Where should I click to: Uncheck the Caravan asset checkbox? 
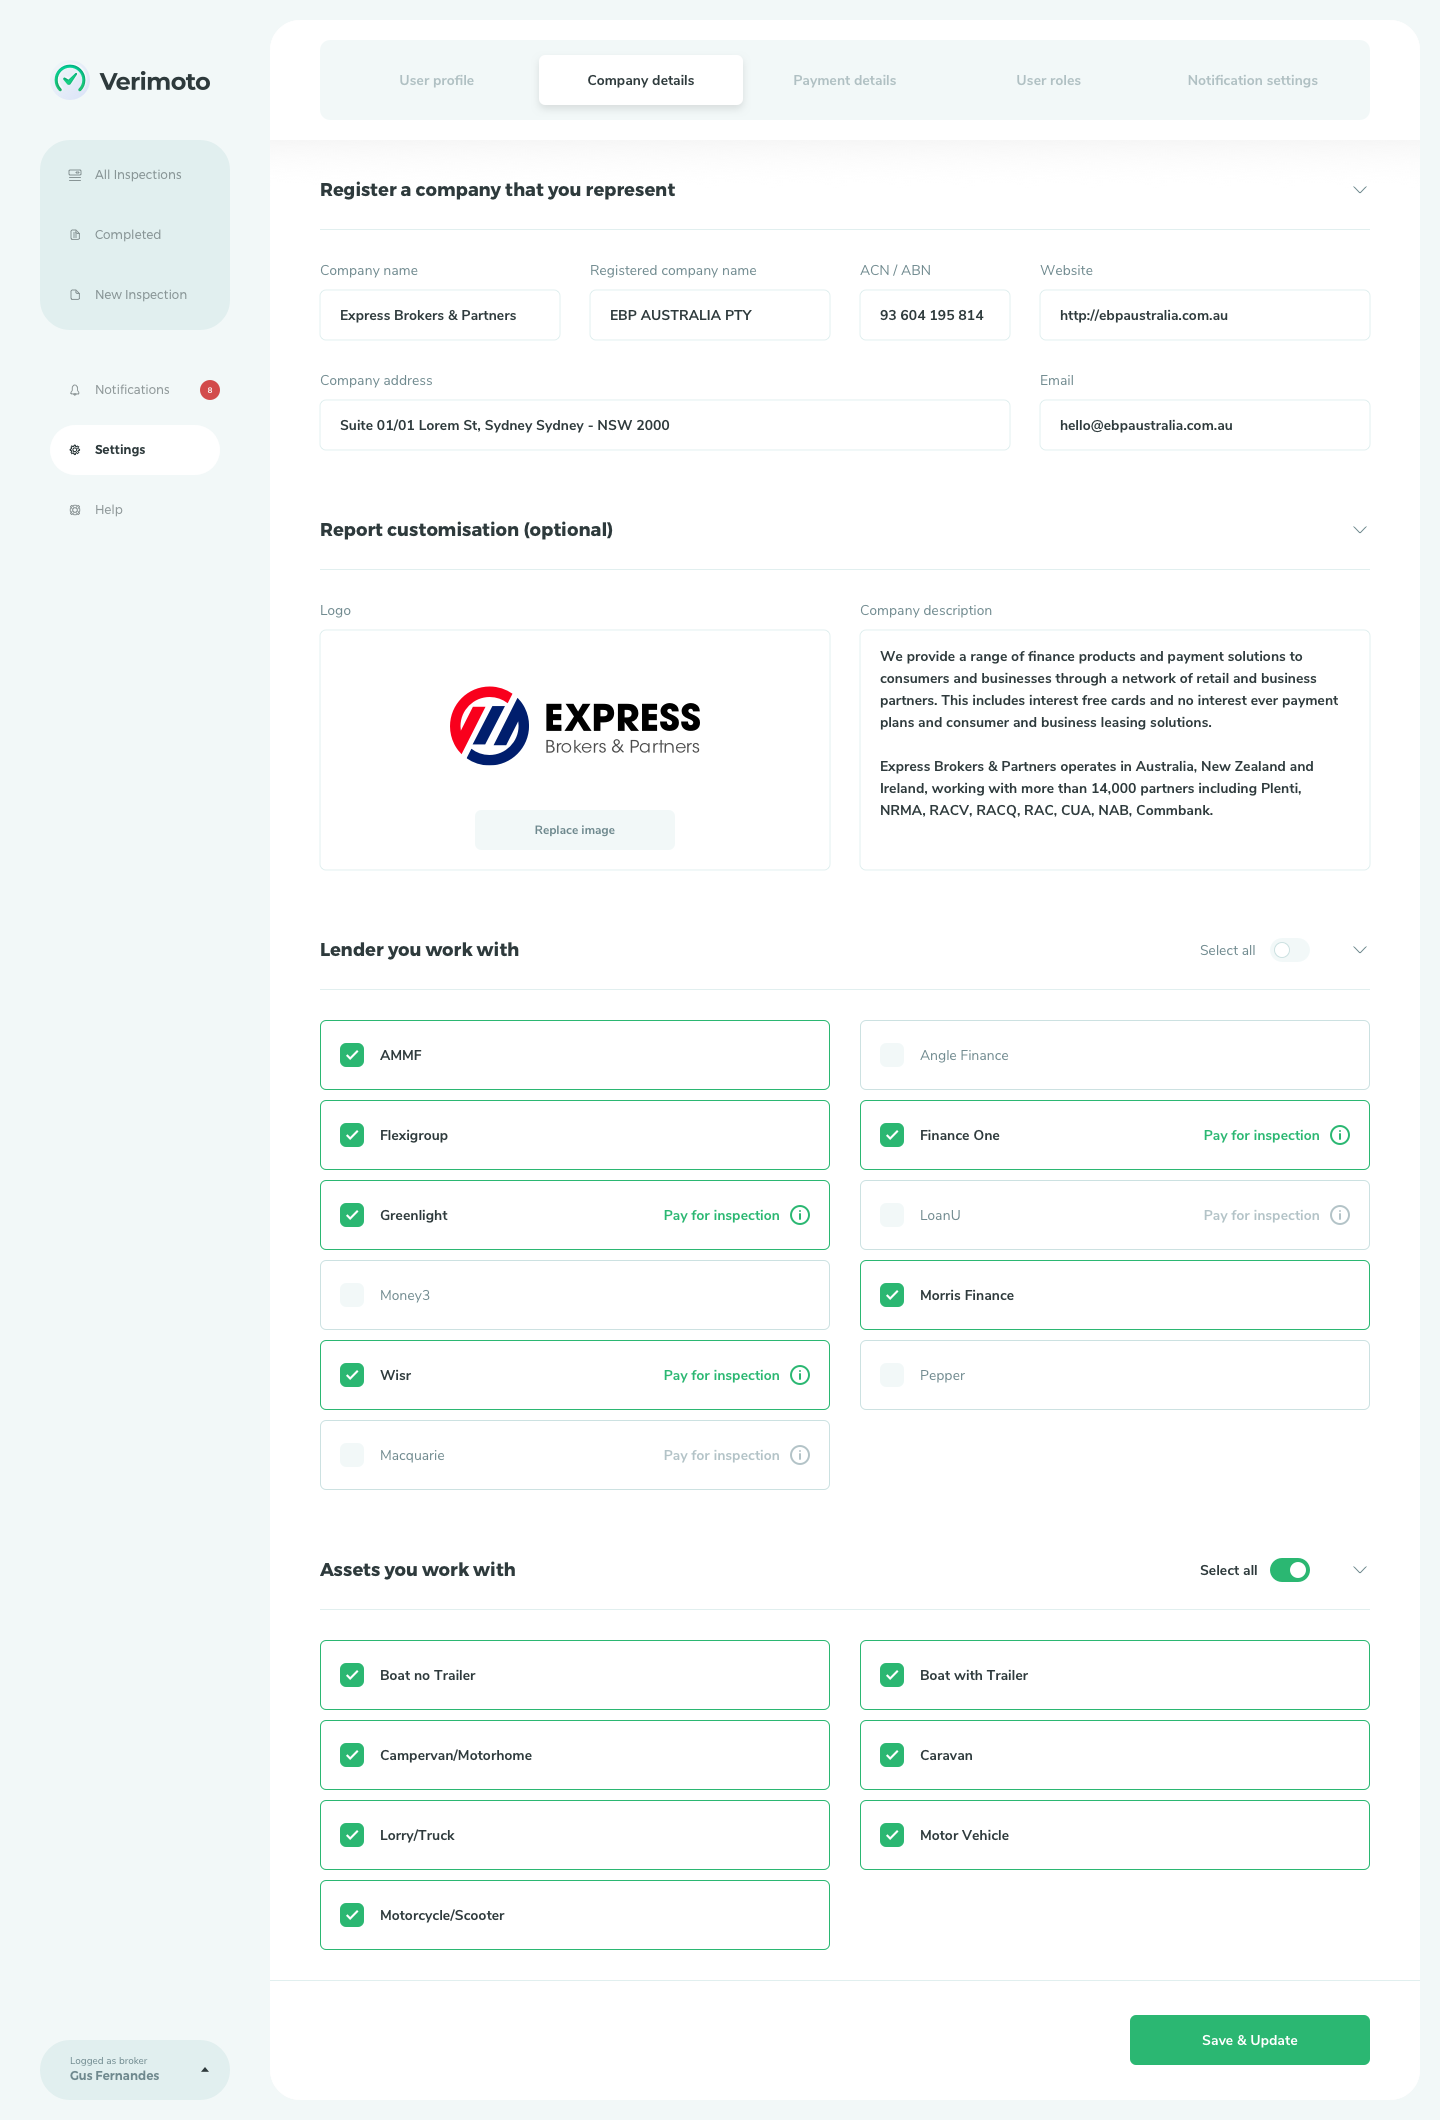(892, 1755)
